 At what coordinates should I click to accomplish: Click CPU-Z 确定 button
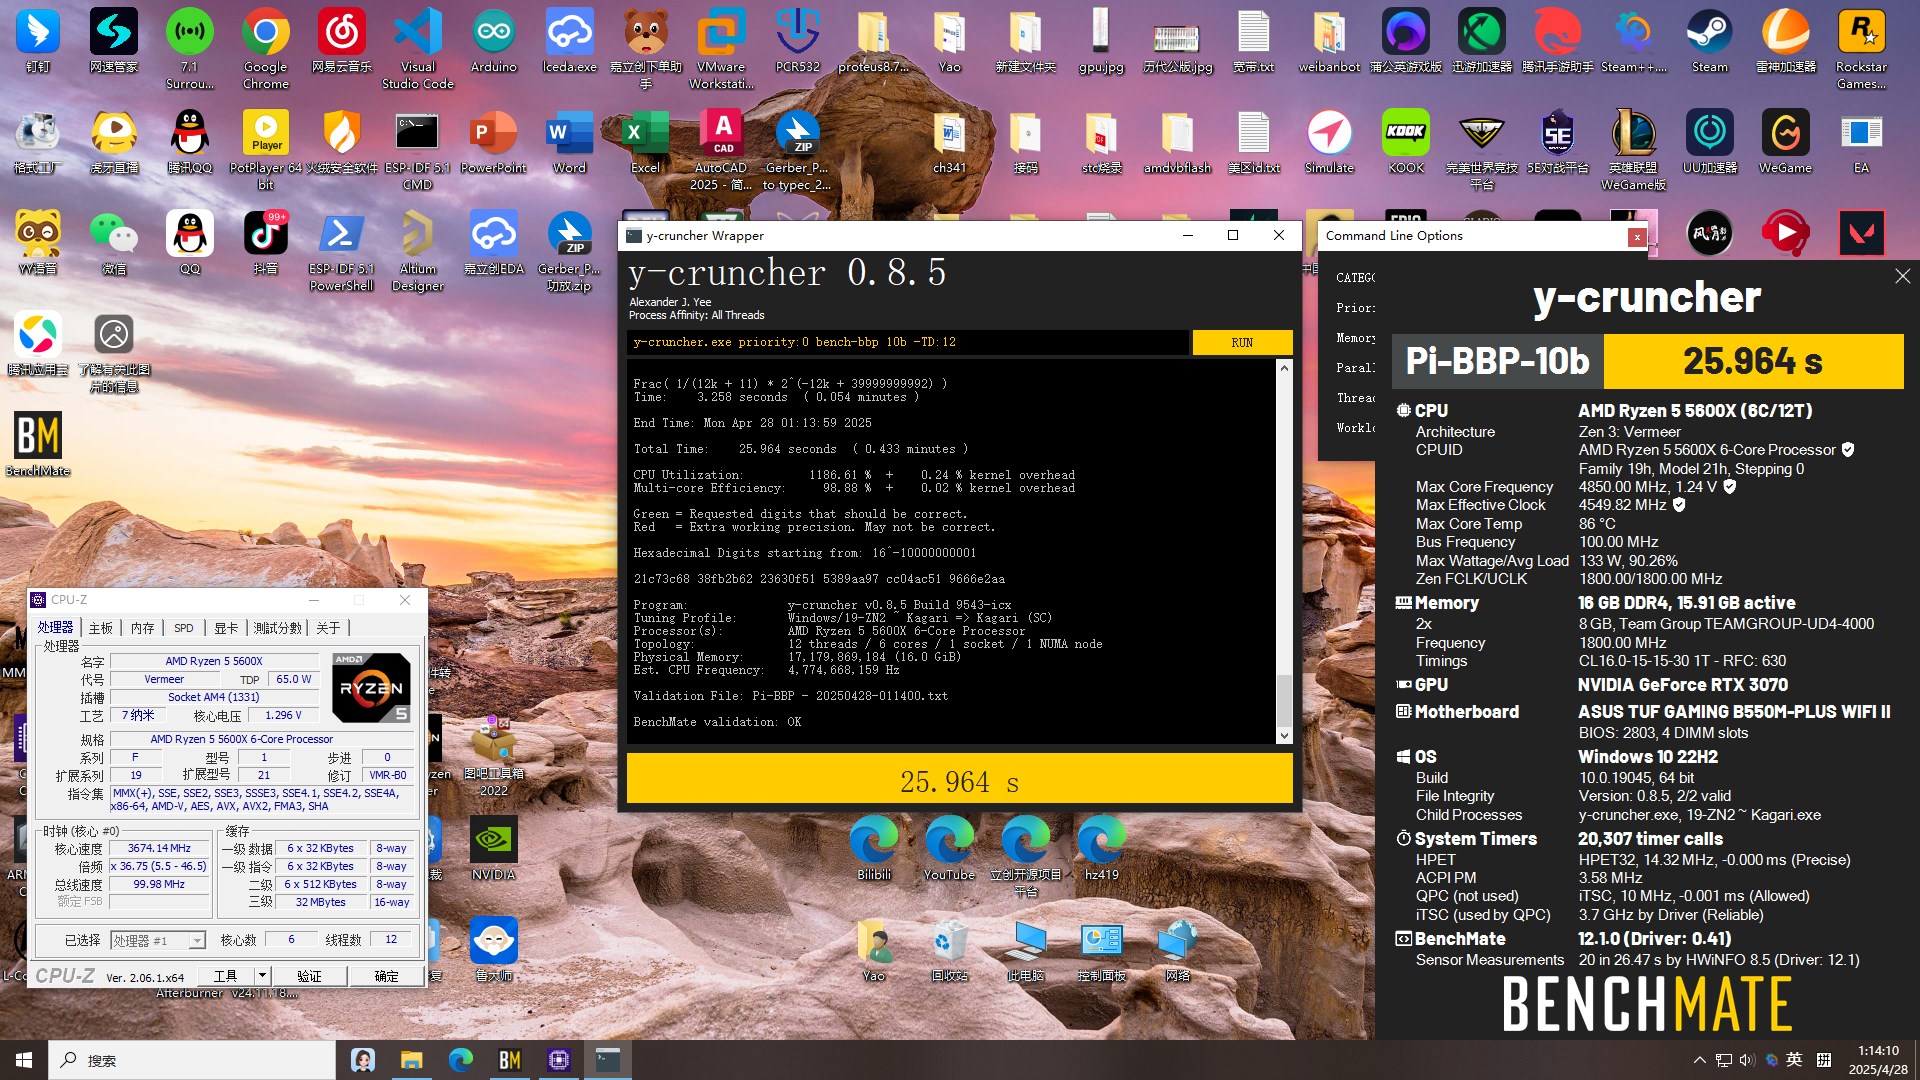386,975
